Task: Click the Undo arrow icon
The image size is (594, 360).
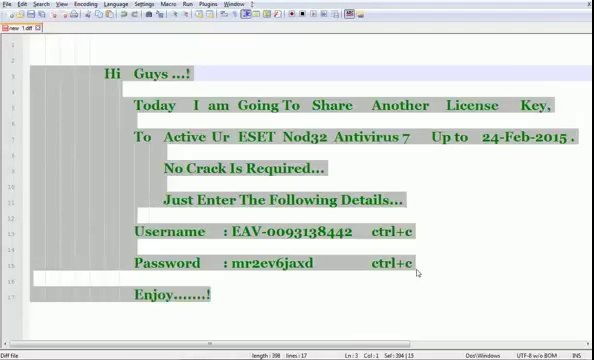Action: 123,14
